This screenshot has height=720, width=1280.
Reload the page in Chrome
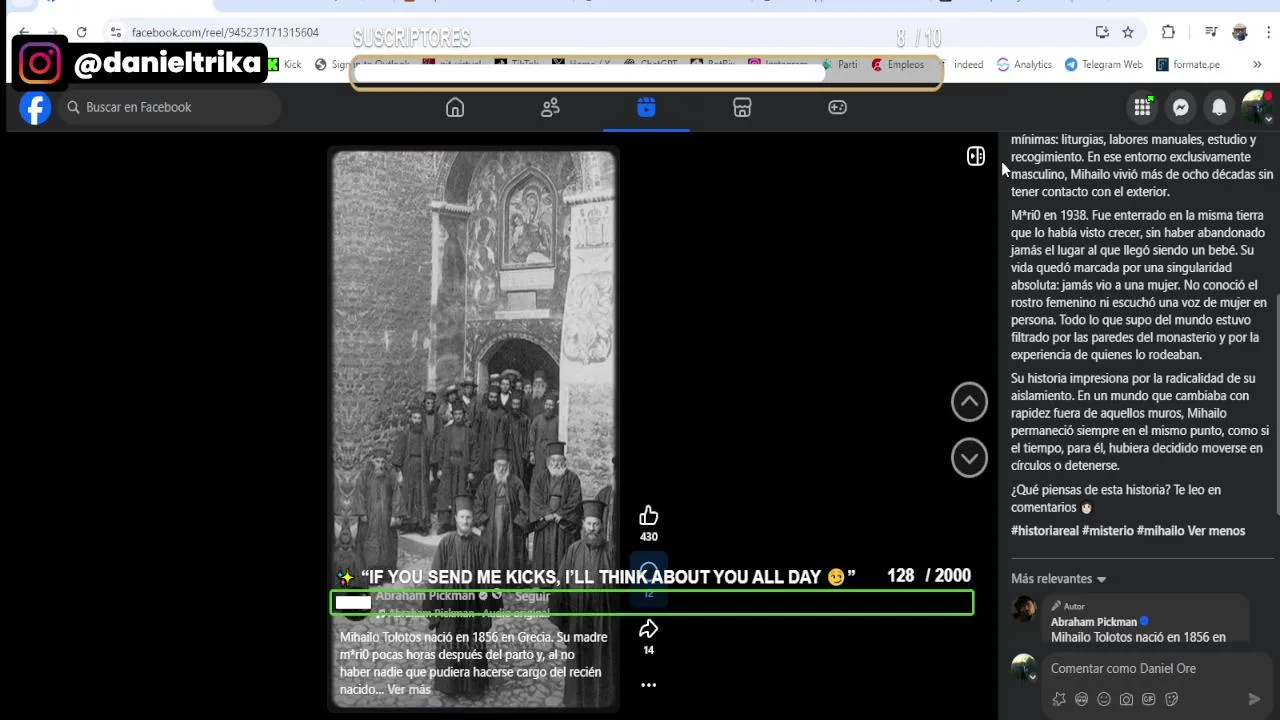point(81,32)
